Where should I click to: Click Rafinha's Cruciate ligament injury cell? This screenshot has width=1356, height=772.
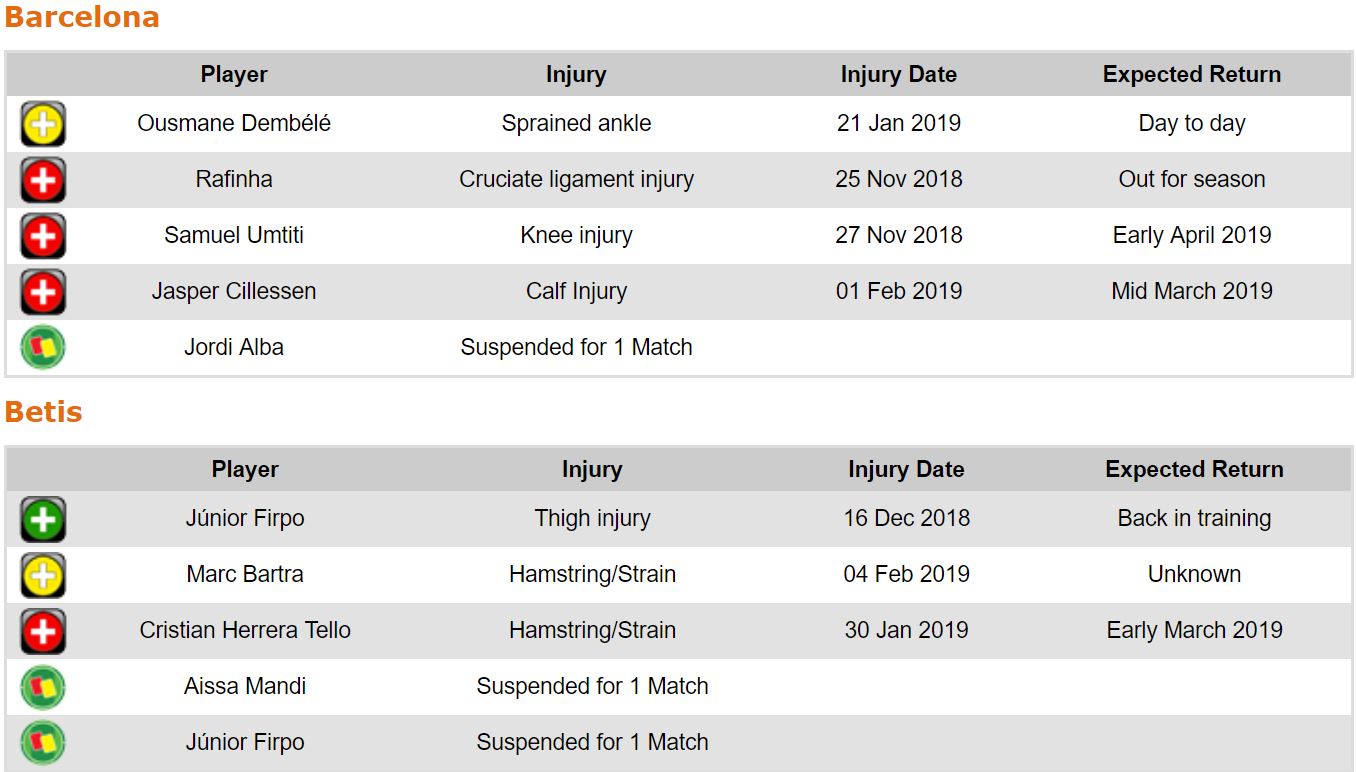tap(576, 180)
